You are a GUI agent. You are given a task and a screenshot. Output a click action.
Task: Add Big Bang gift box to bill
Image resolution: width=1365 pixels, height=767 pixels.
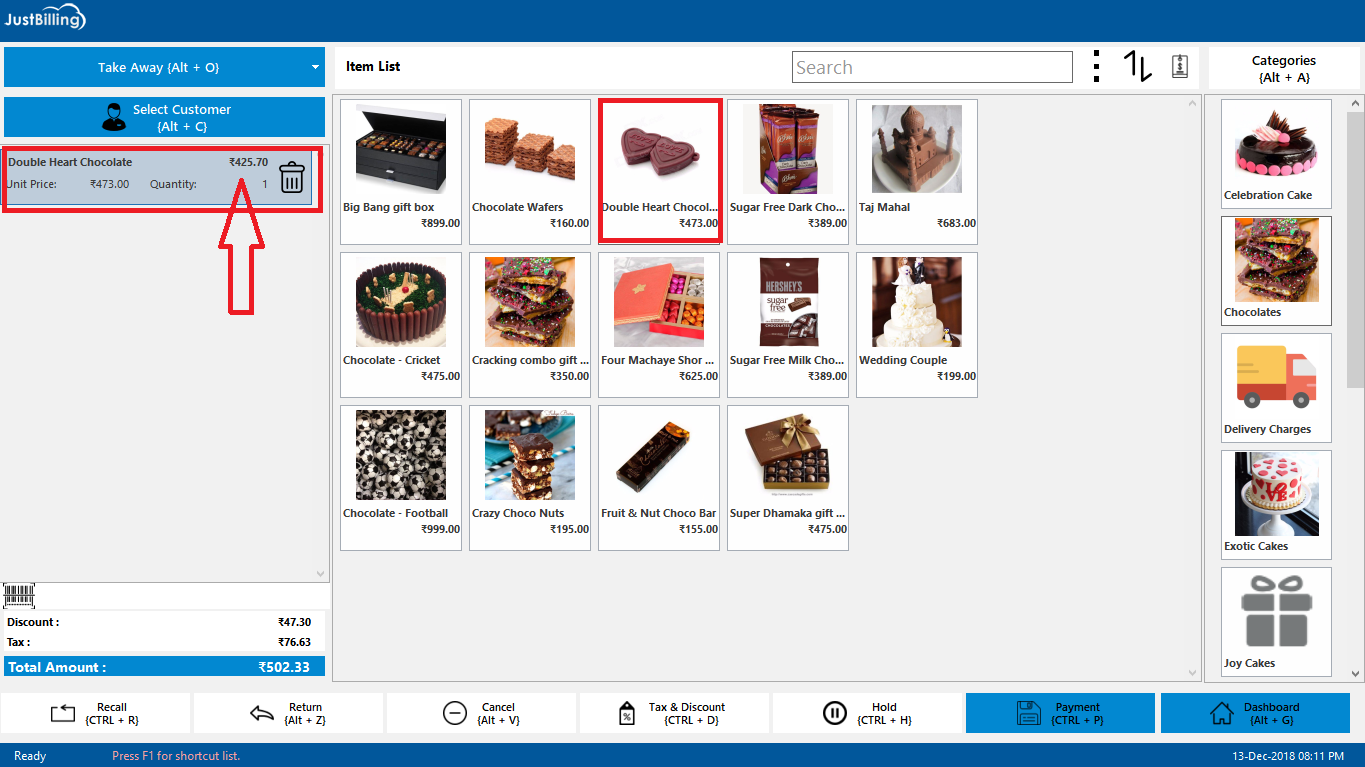coord(401,171)
